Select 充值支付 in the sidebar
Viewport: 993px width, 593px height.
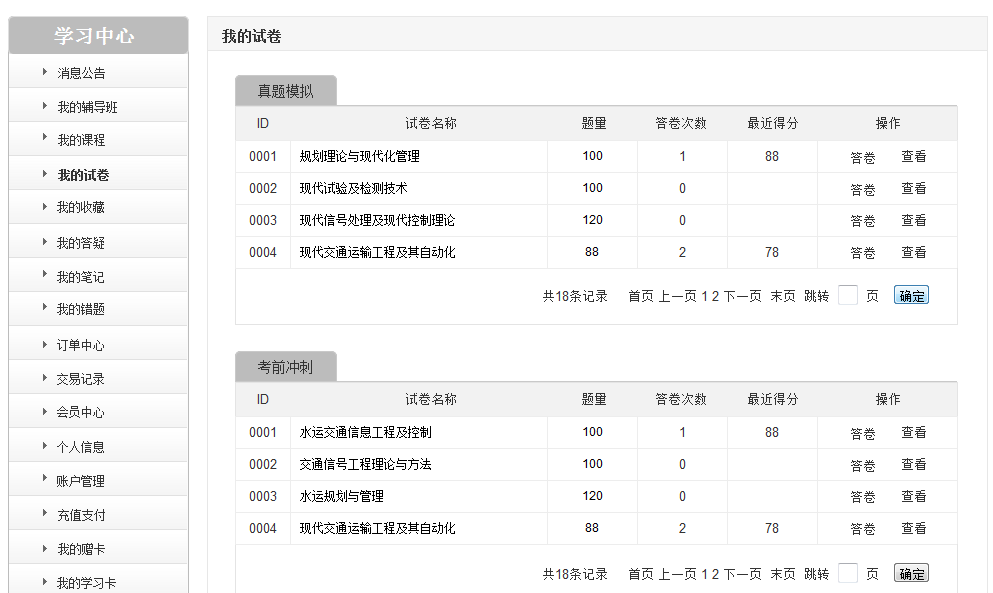pyautogui.click(x=80, y=515)
